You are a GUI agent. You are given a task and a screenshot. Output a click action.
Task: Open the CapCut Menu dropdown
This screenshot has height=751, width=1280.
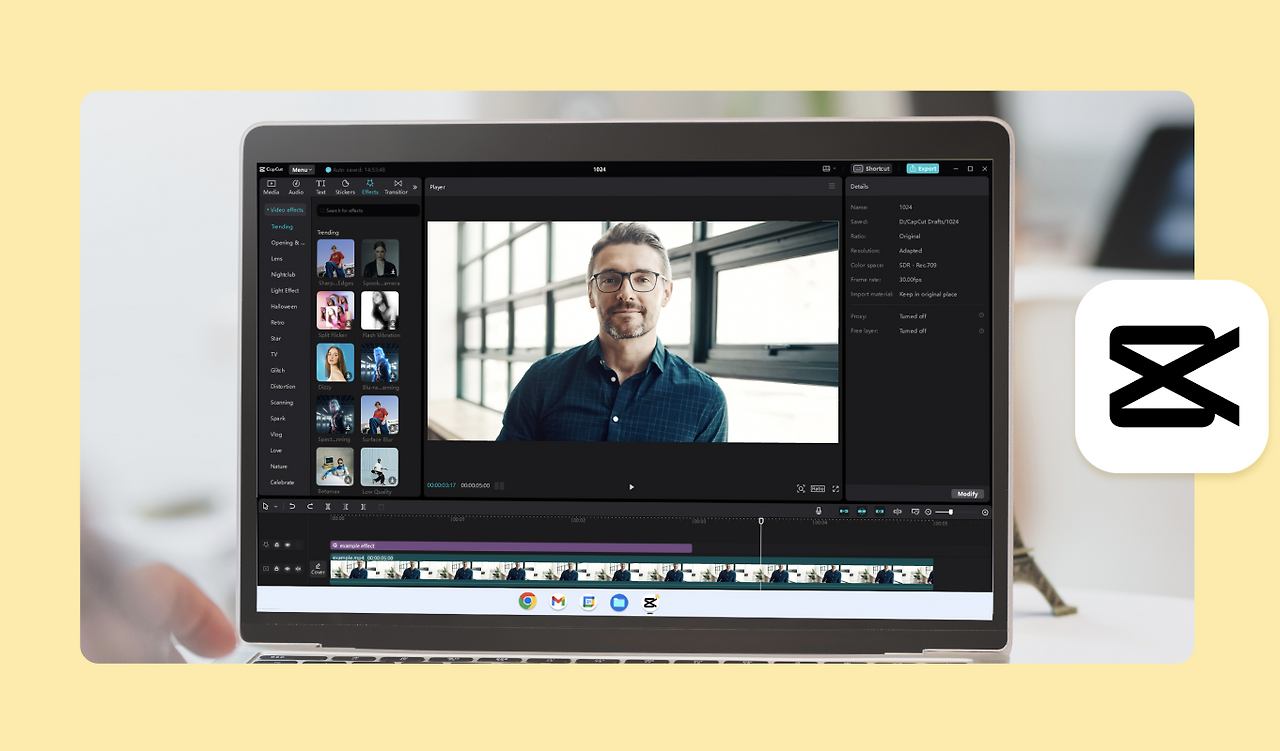tap(301, 170)
